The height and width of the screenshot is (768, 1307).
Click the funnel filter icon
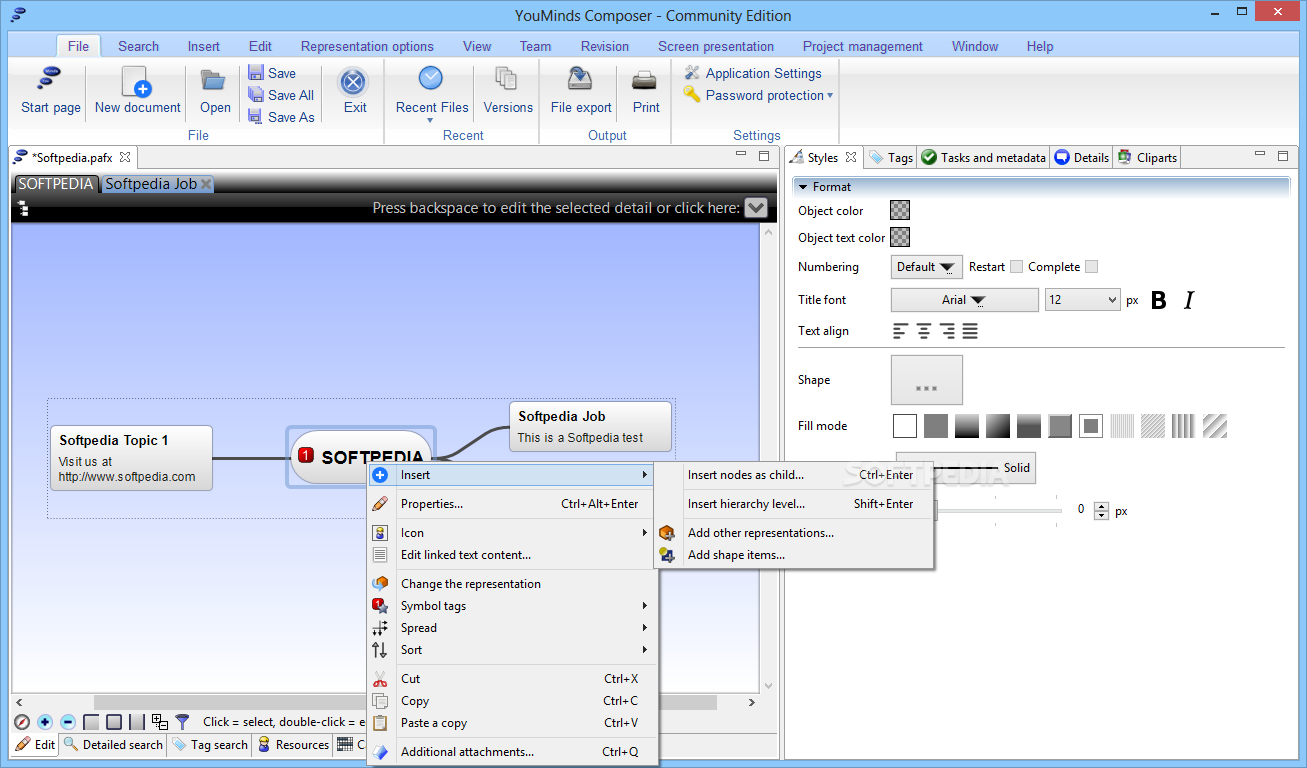[x=182, y=721]
